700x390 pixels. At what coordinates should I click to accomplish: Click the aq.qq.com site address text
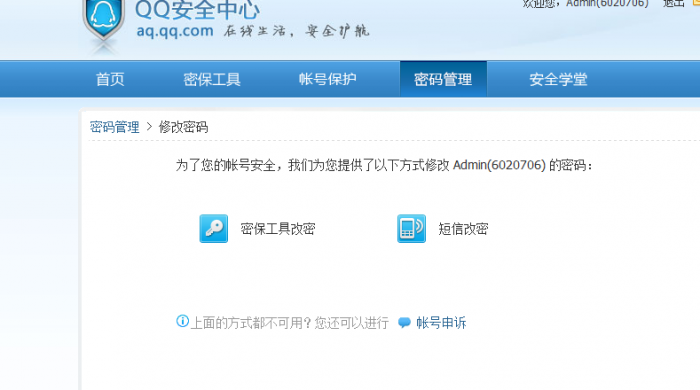tap(175, 31)
